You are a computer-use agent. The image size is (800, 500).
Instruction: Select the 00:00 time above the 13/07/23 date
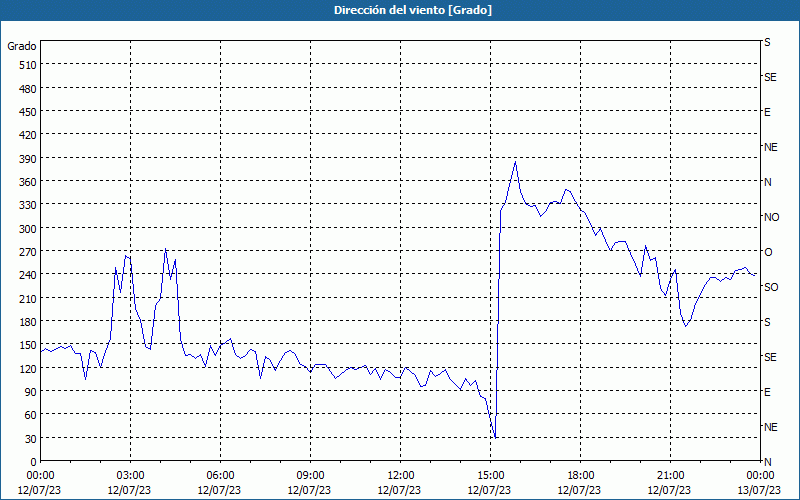pyautogui.click(x=760, y=476)
